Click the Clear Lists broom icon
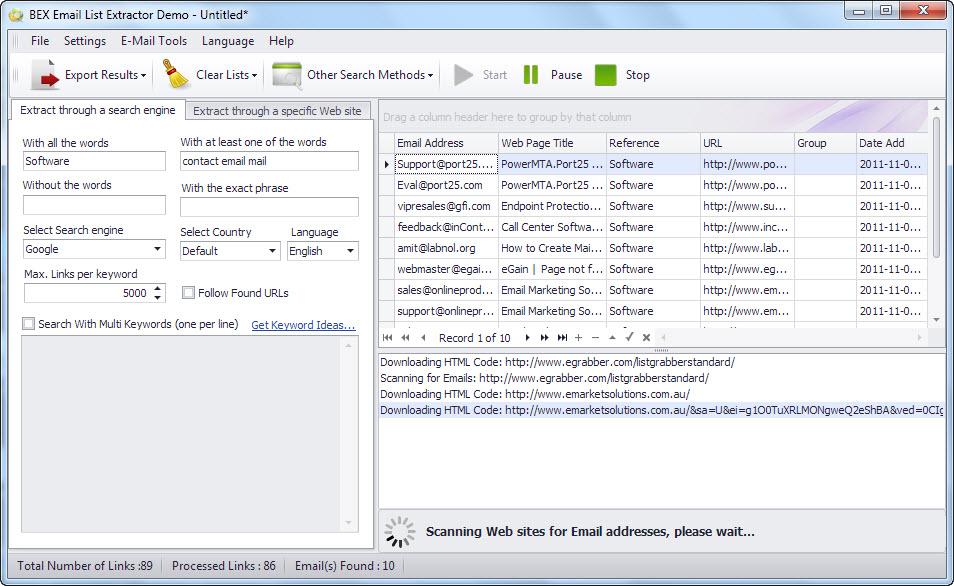Screen dimensions: 954x586 tap(175, 74)
